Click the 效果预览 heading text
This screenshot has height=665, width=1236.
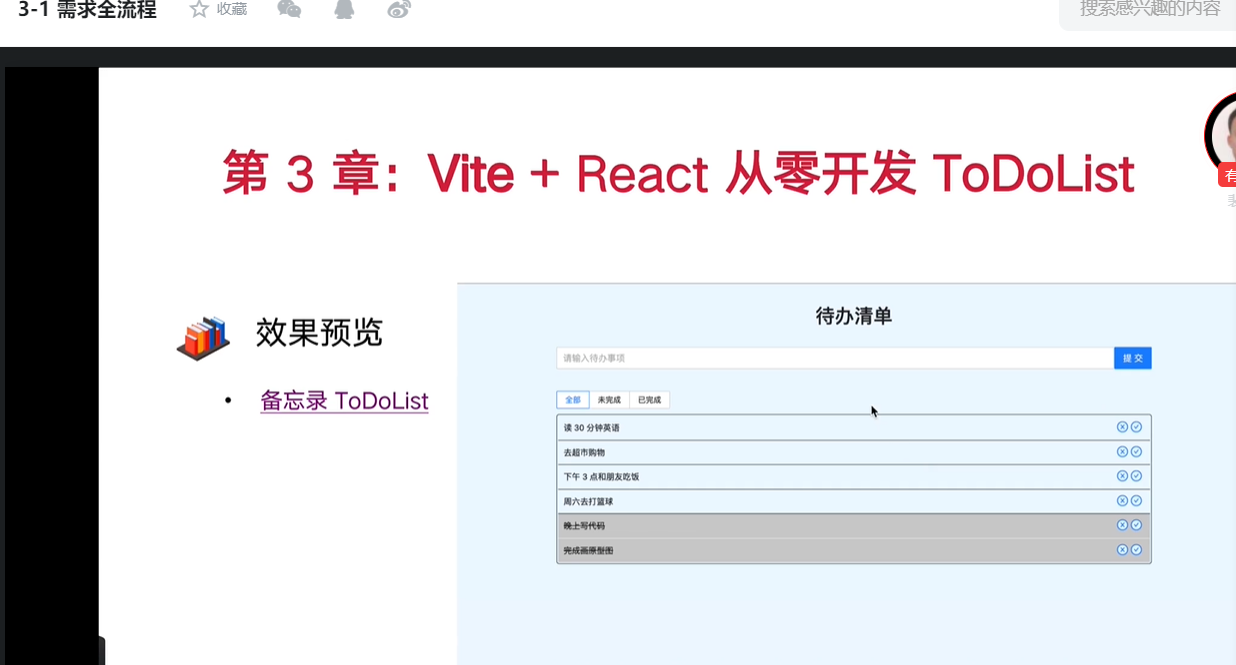[319, 333]
